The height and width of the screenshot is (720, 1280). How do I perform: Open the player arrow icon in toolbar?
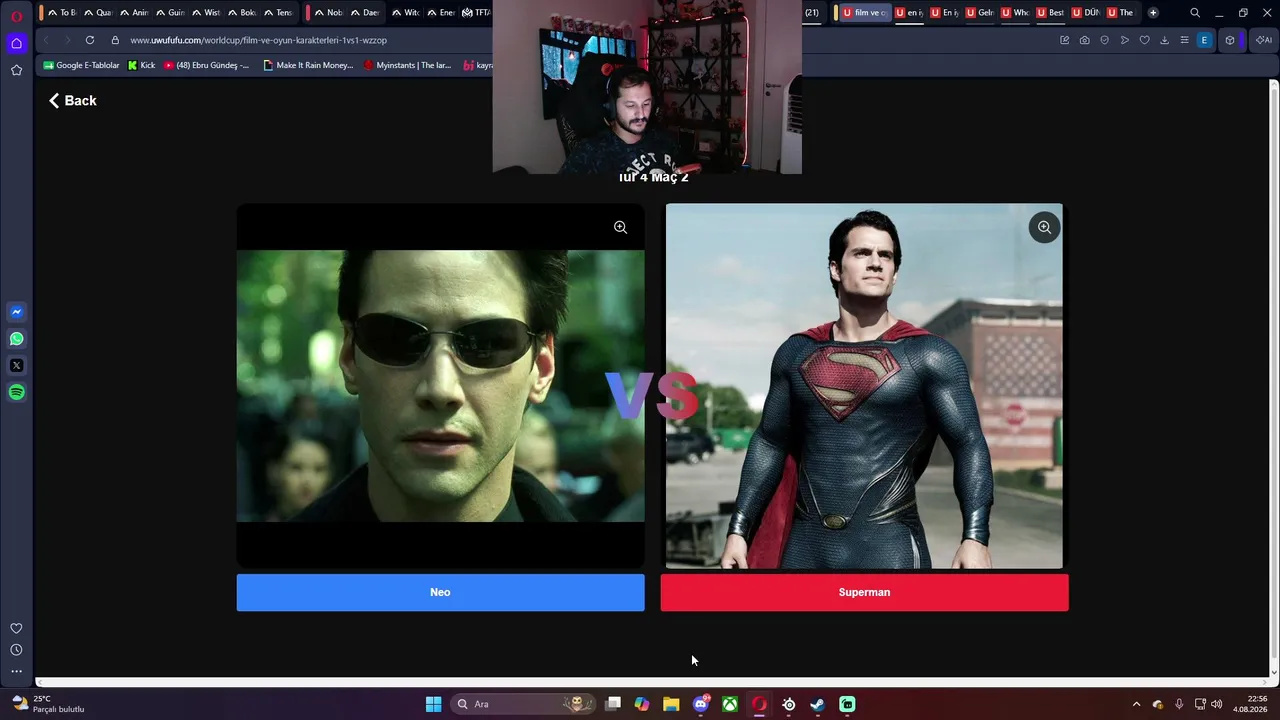pyautogui.click(x=1125, y=40)
